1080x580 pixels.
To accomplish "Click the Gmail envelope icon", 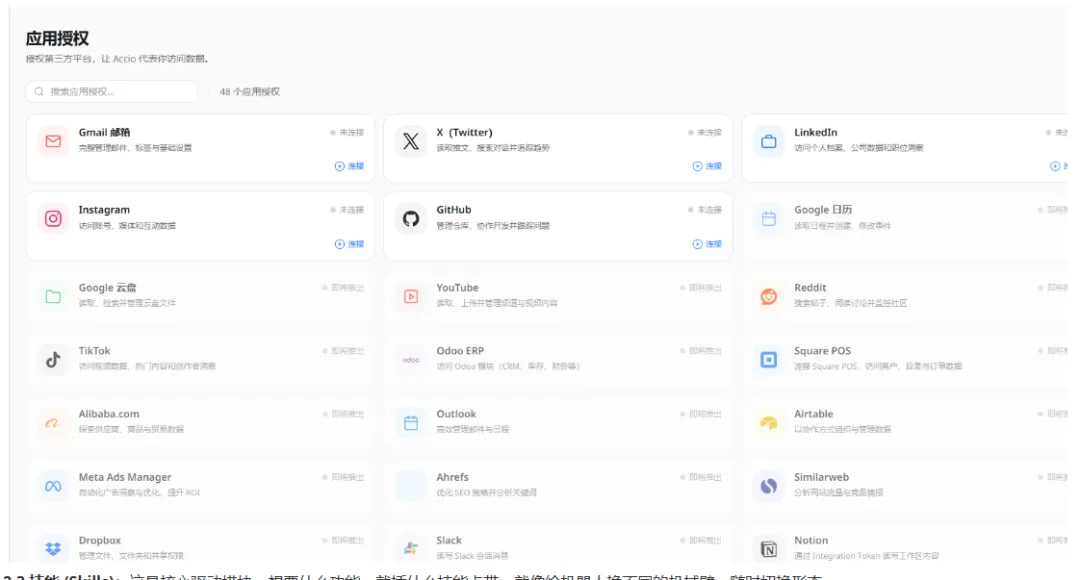I will [53, 141].
